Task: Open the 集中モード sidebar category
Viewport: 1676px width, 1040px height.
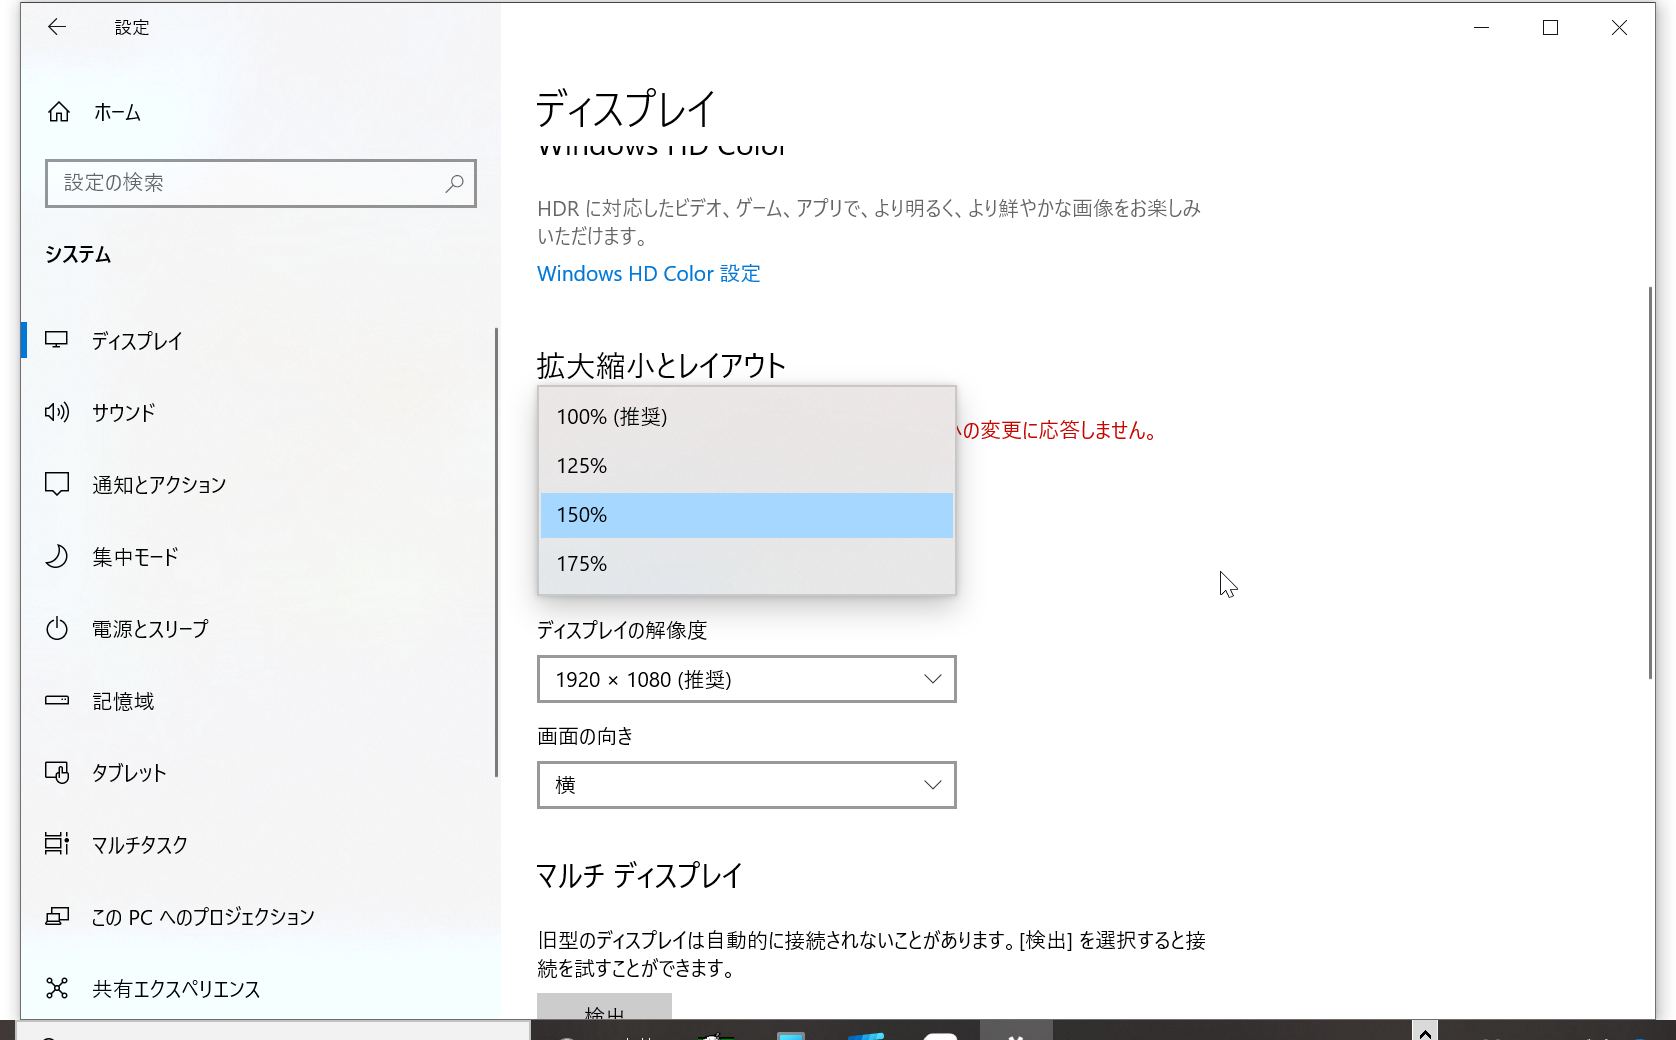Action: [x=260, y=557]
